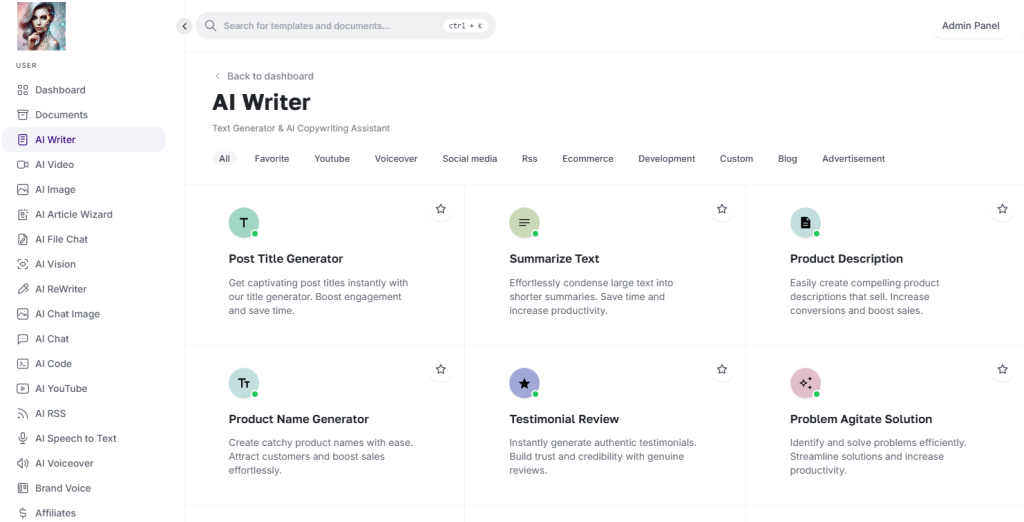
Task: Open the AI Video sidebar icon
Action: coord(23,165)
